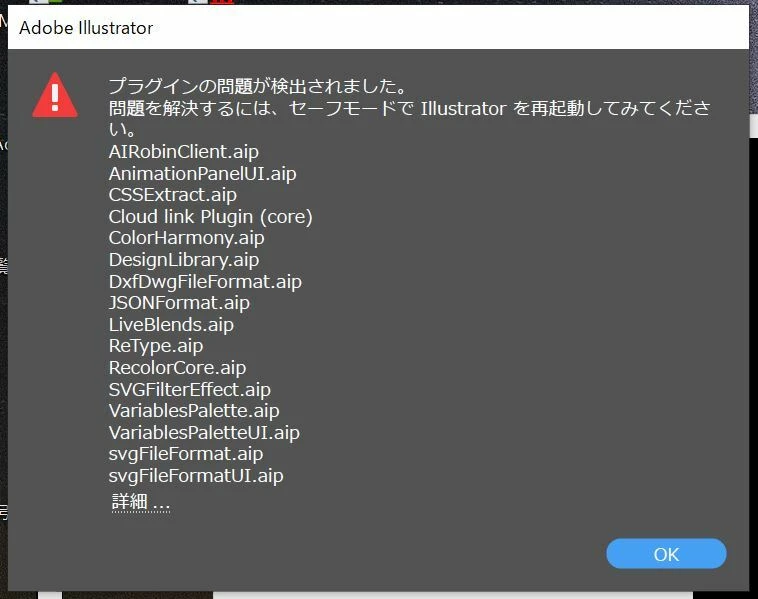Select Cloud link Plugin (core) entry
This screenshot has height=599, width=758.
211,217
